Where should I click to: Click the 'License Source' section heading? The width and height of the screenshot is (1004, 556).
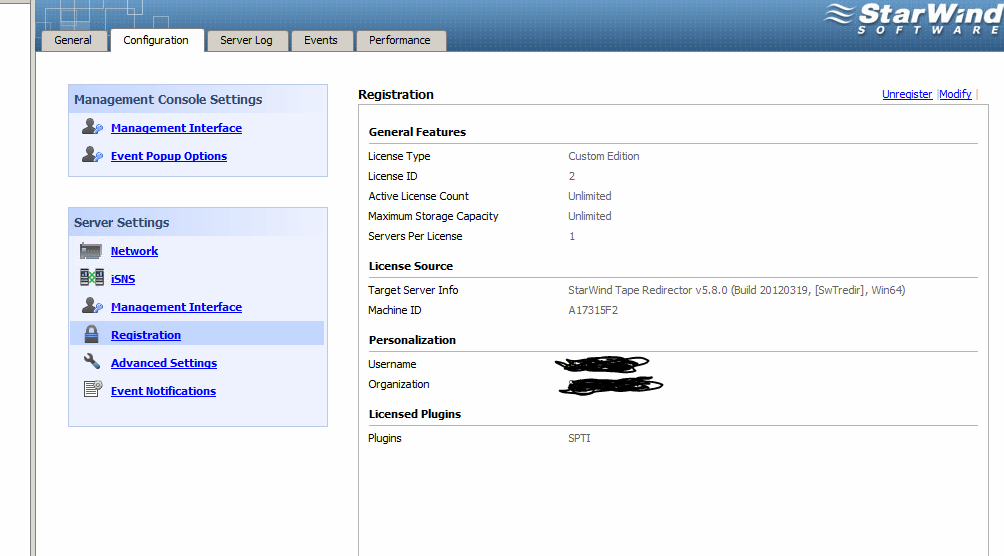[x=410, y=266]
